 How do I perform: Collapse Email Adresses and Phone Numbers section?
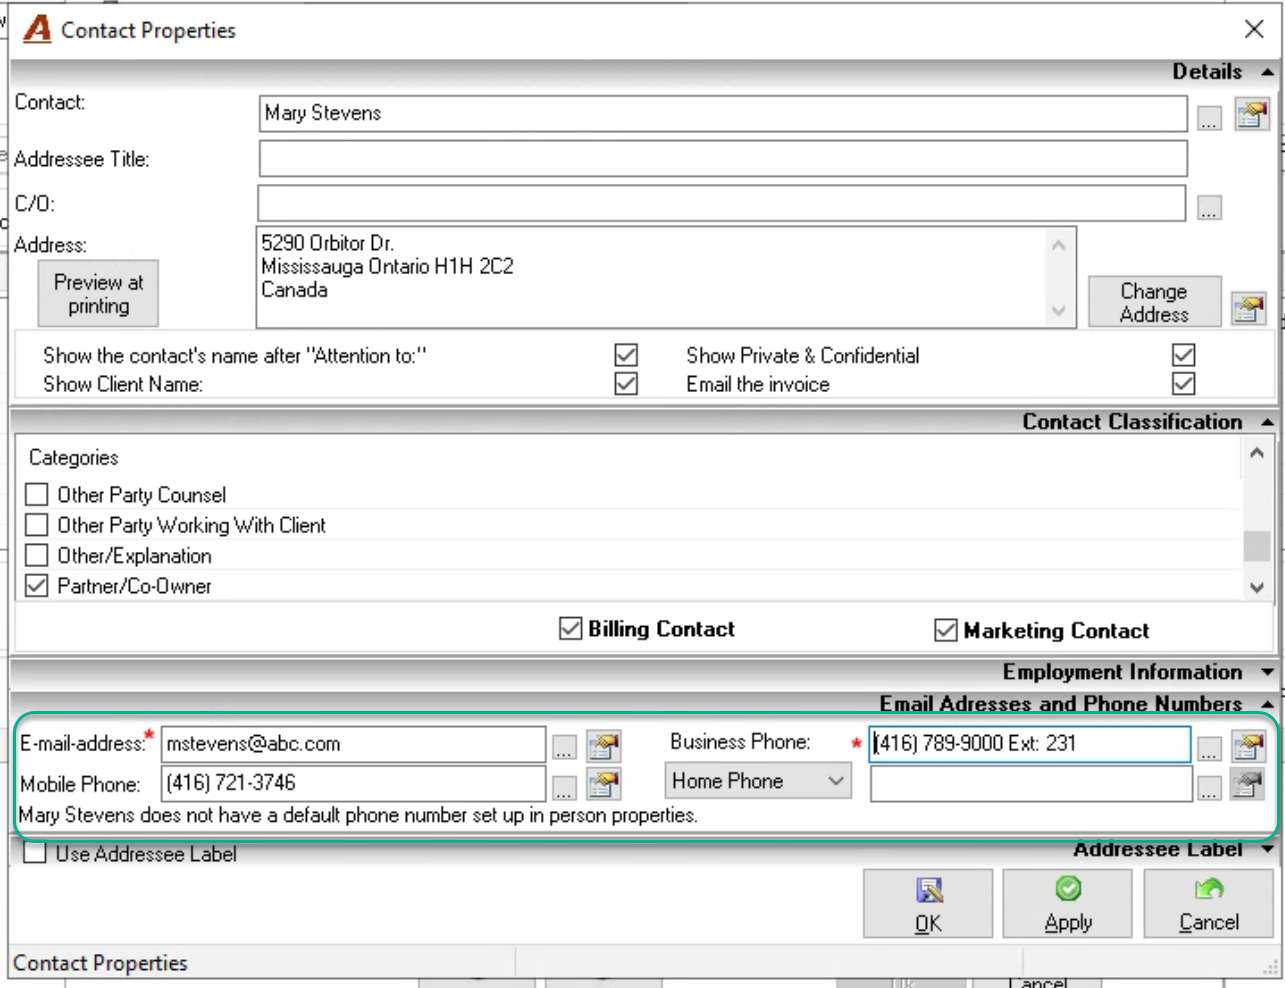click(1268, 704)
